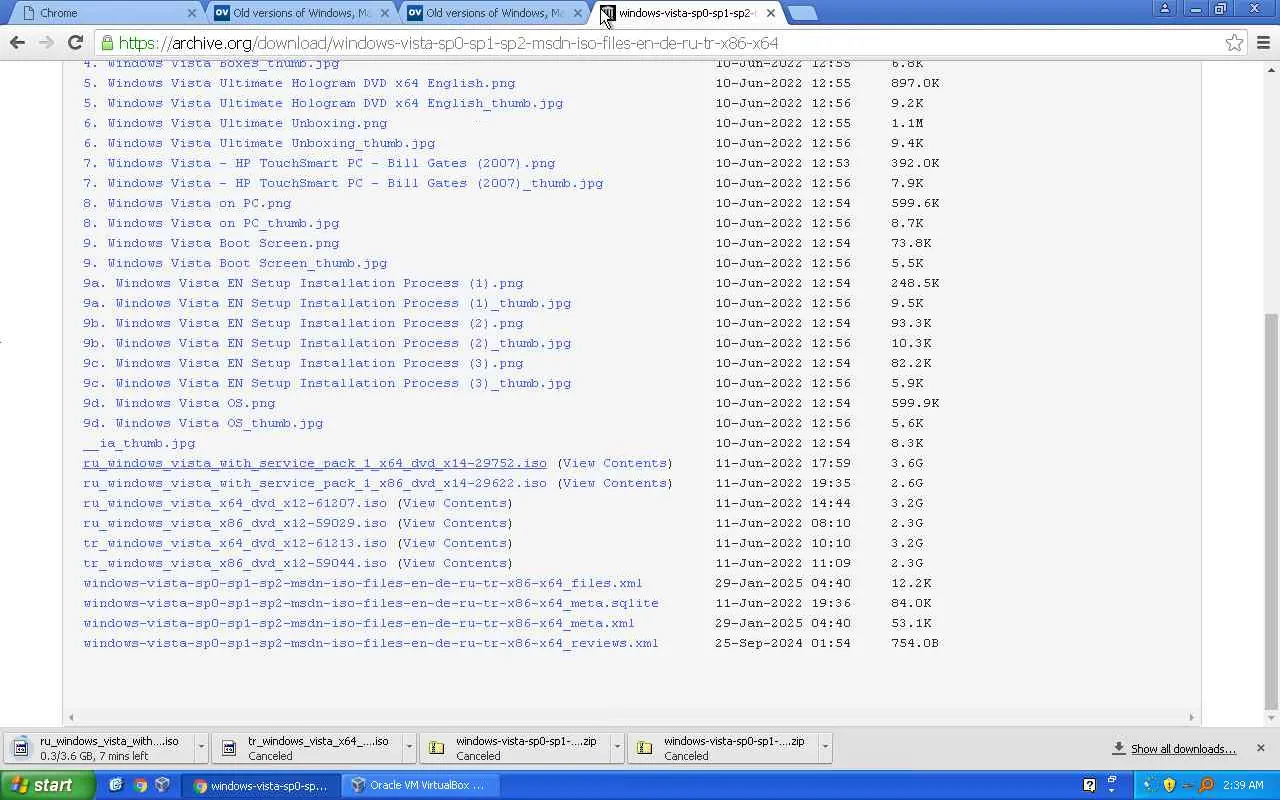Screen dimensions: 1280x800
Task: Open options for the ru_windows_vista_with iso download
Action: pos(201,747)
